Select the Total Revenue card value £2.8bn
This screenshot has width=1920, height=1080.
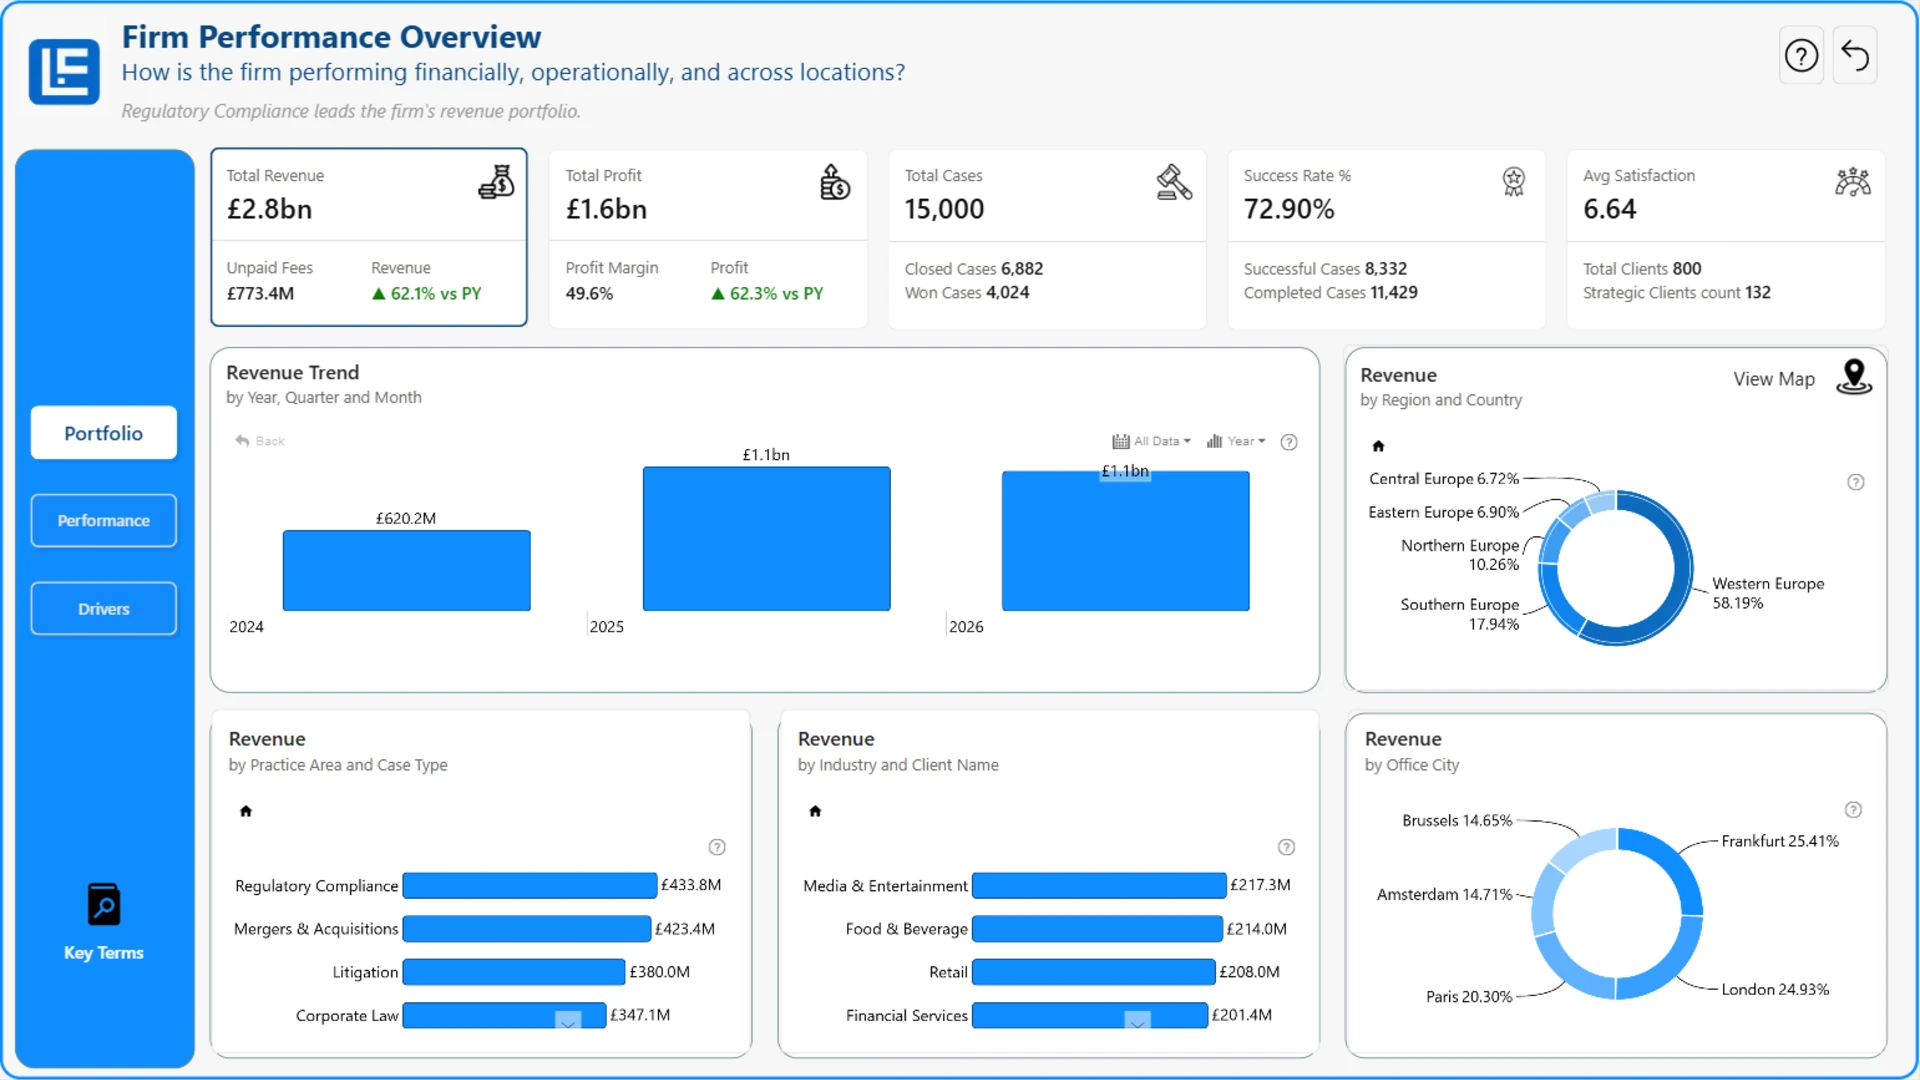(270, 209)
